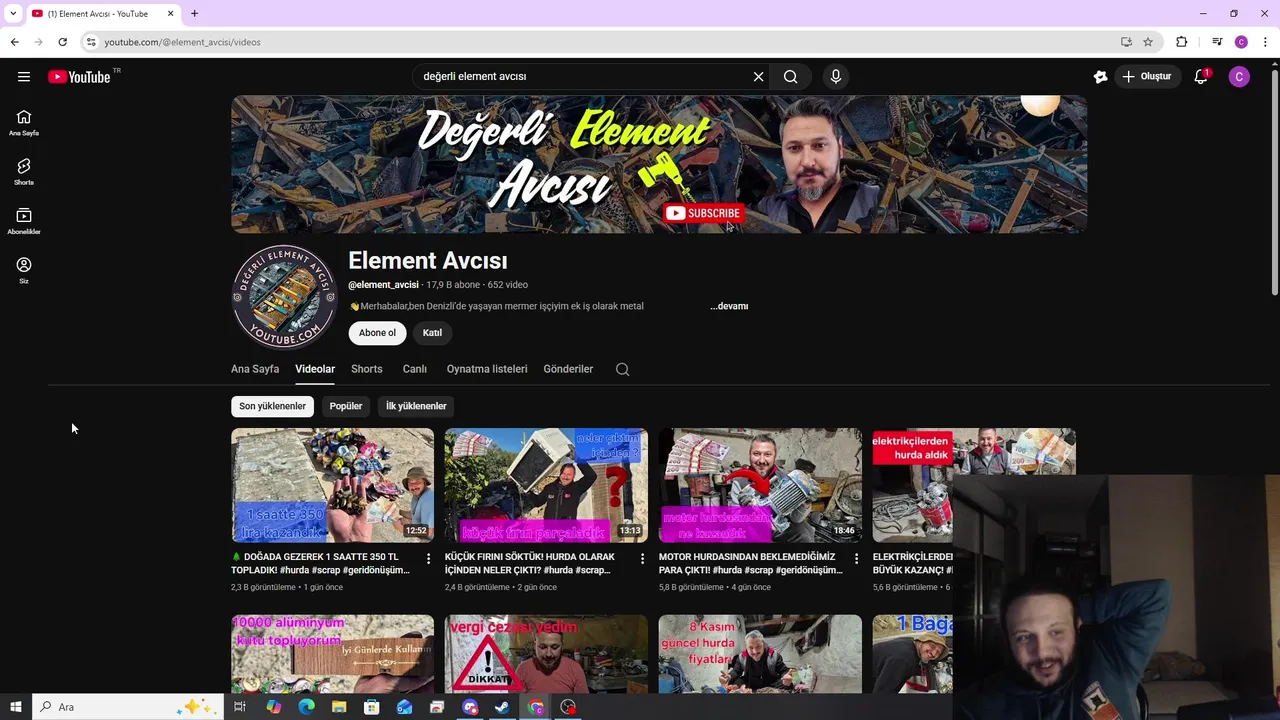
Task: Go back with the browser back arrow
Action: click(x=14, y=42)
